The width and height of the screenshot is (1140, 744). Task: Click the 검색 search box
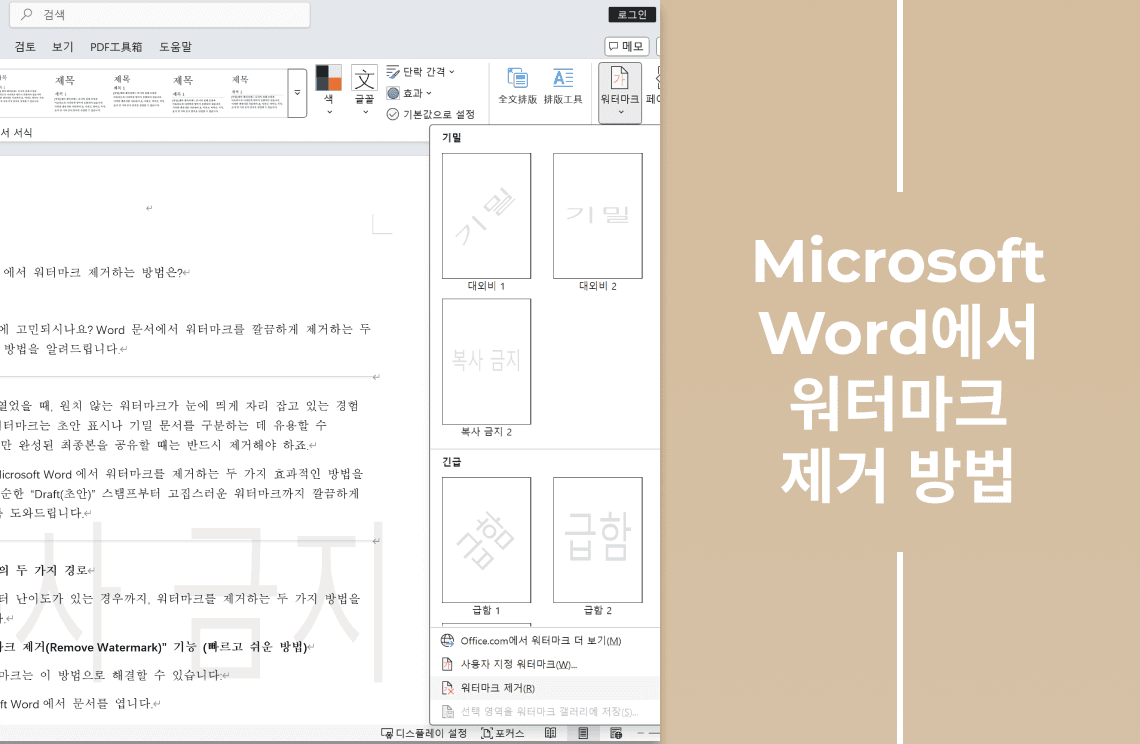point(159,15)
